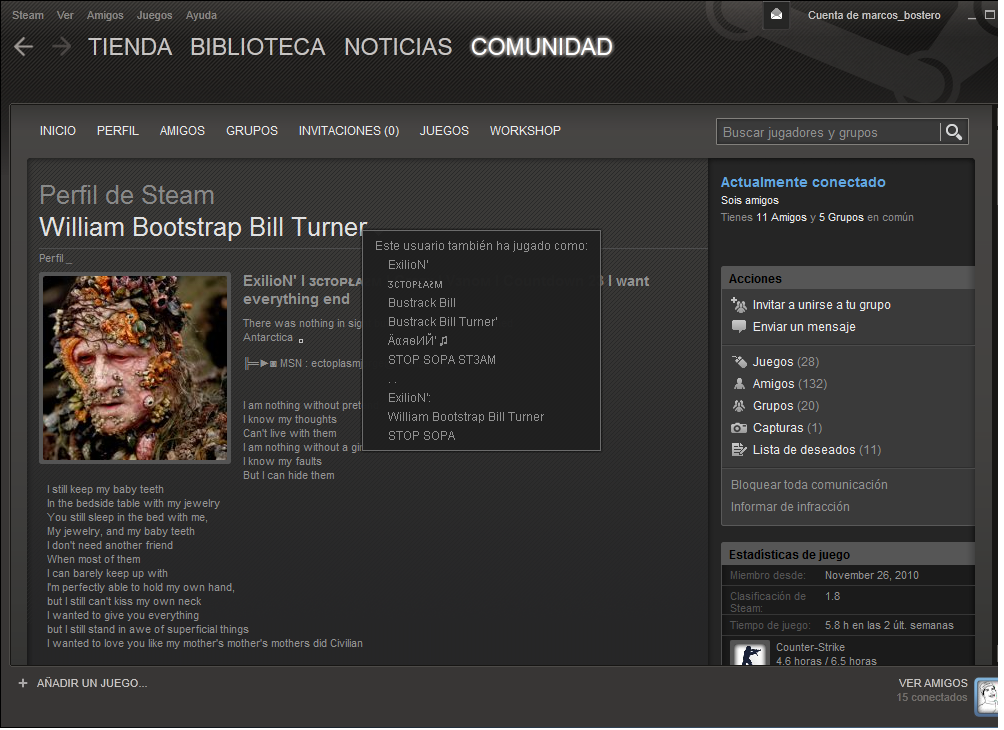Click the search magnifier icon
Image resolution: width=1004 pixels, height=730 pixels.
click(954, 132)
